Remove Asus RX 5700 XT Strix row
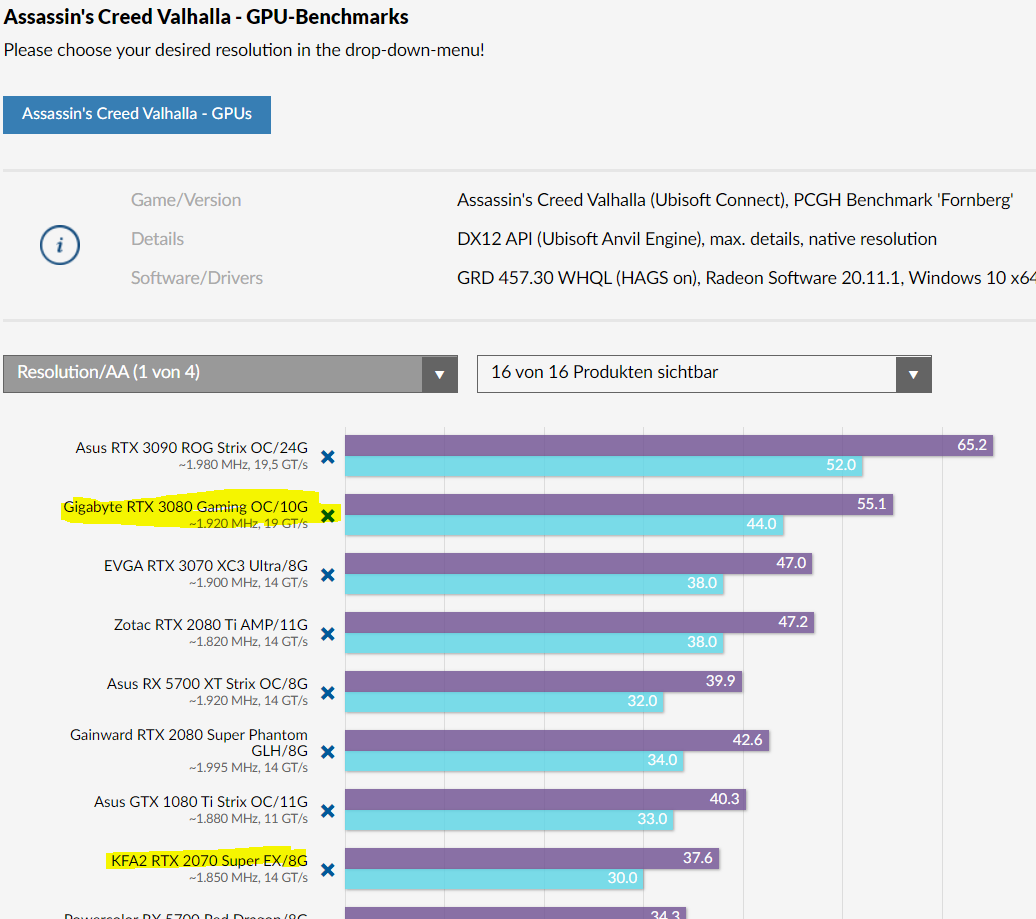Viewport: 1036px width, 919px height. tap(328, 692)
